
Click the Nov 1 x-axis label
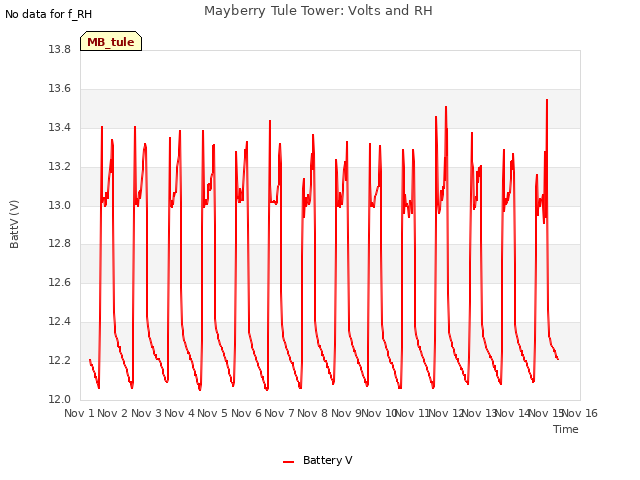click(x=79, y=413)
